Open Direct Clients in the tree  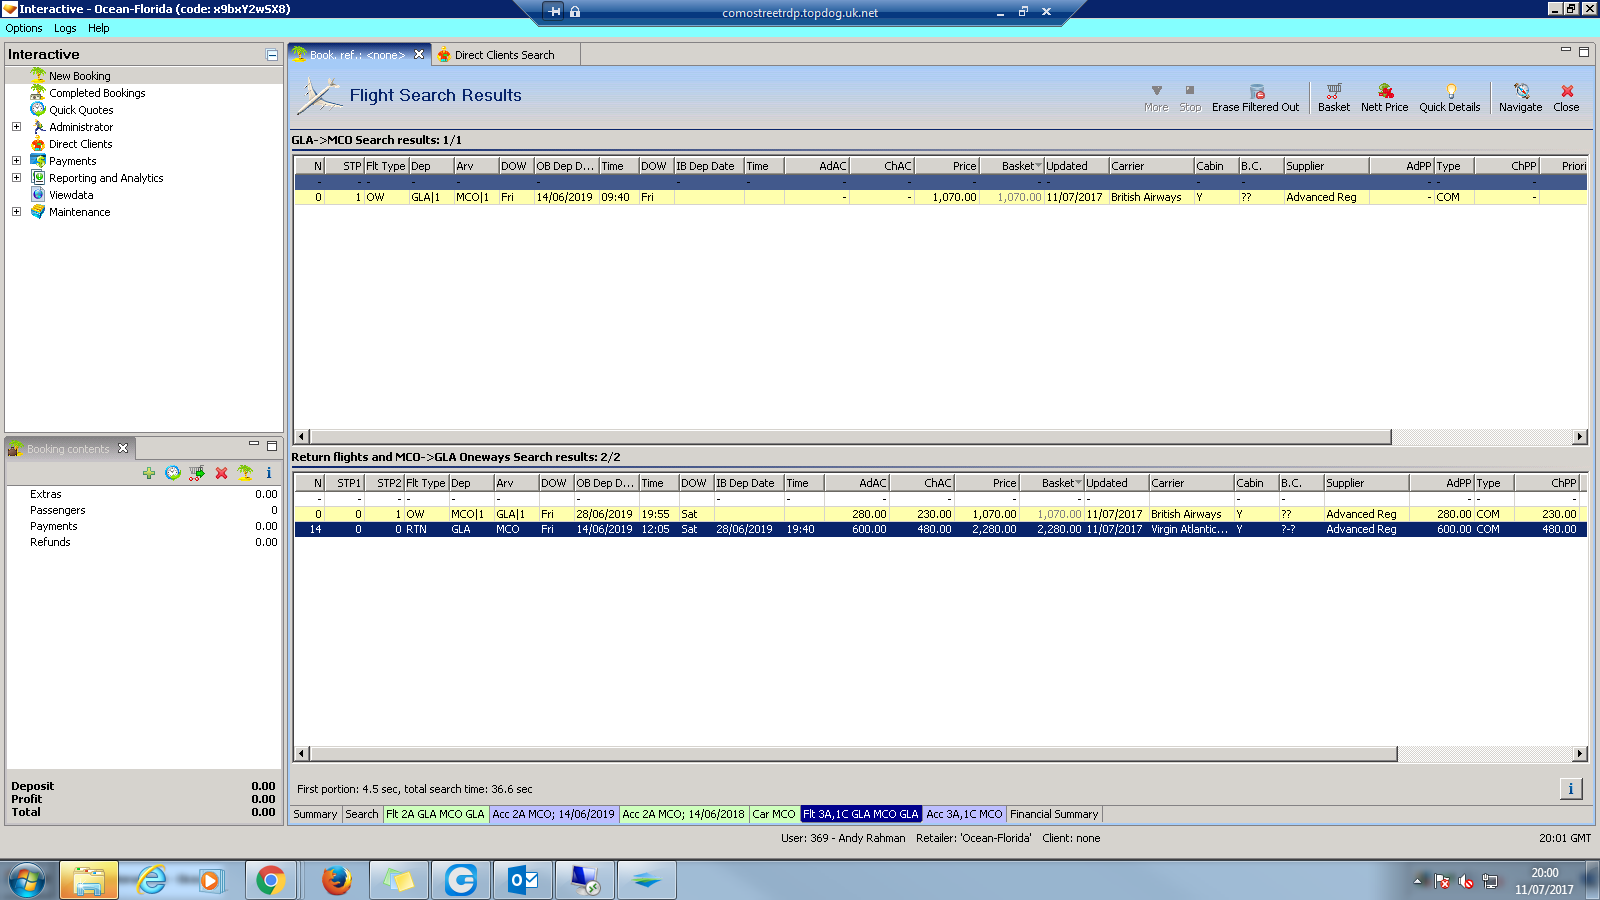[81, 144]
